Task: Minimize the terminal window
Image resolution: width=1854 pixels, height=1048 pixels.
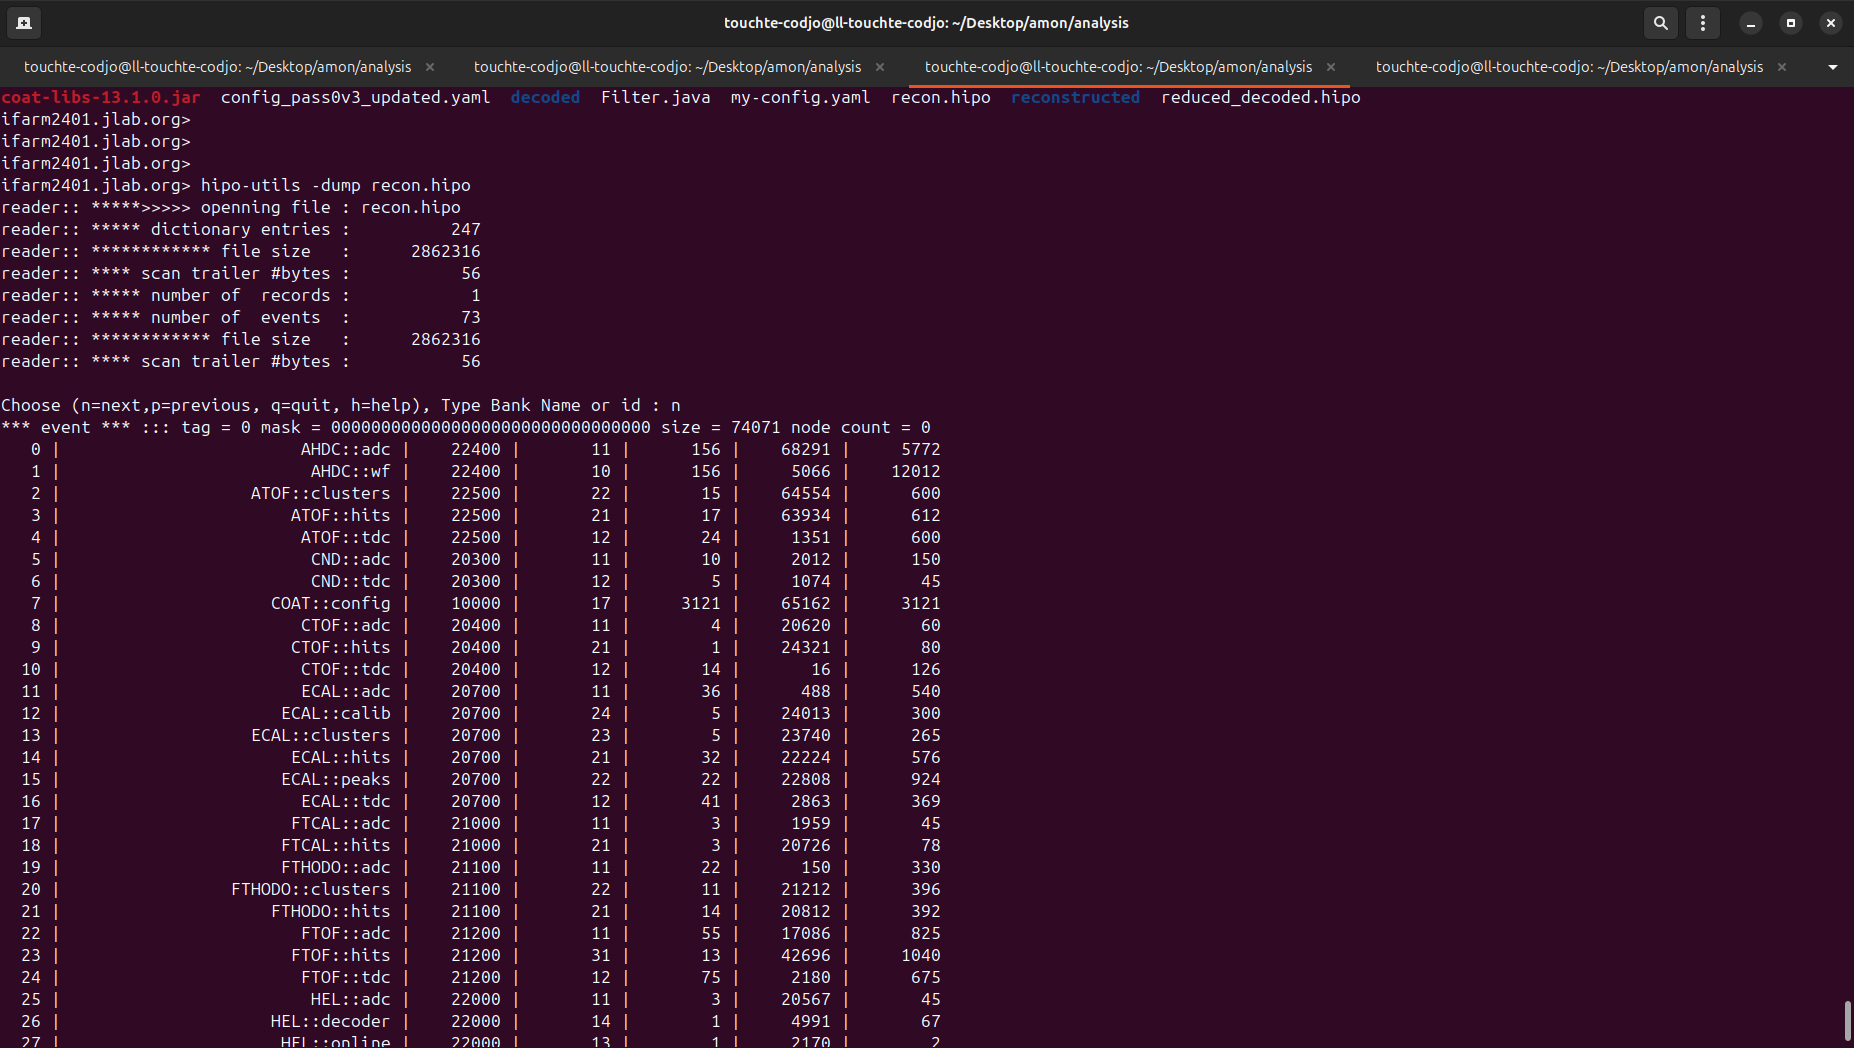Action: pos(1751,22)
